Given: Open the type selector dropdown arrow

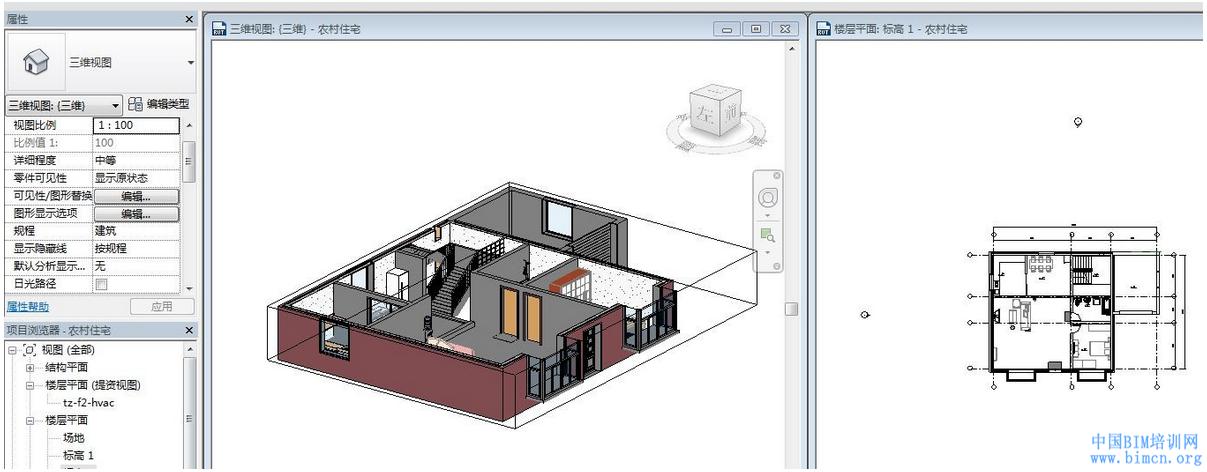Looking at the screenshot, I should coord(190,62).
